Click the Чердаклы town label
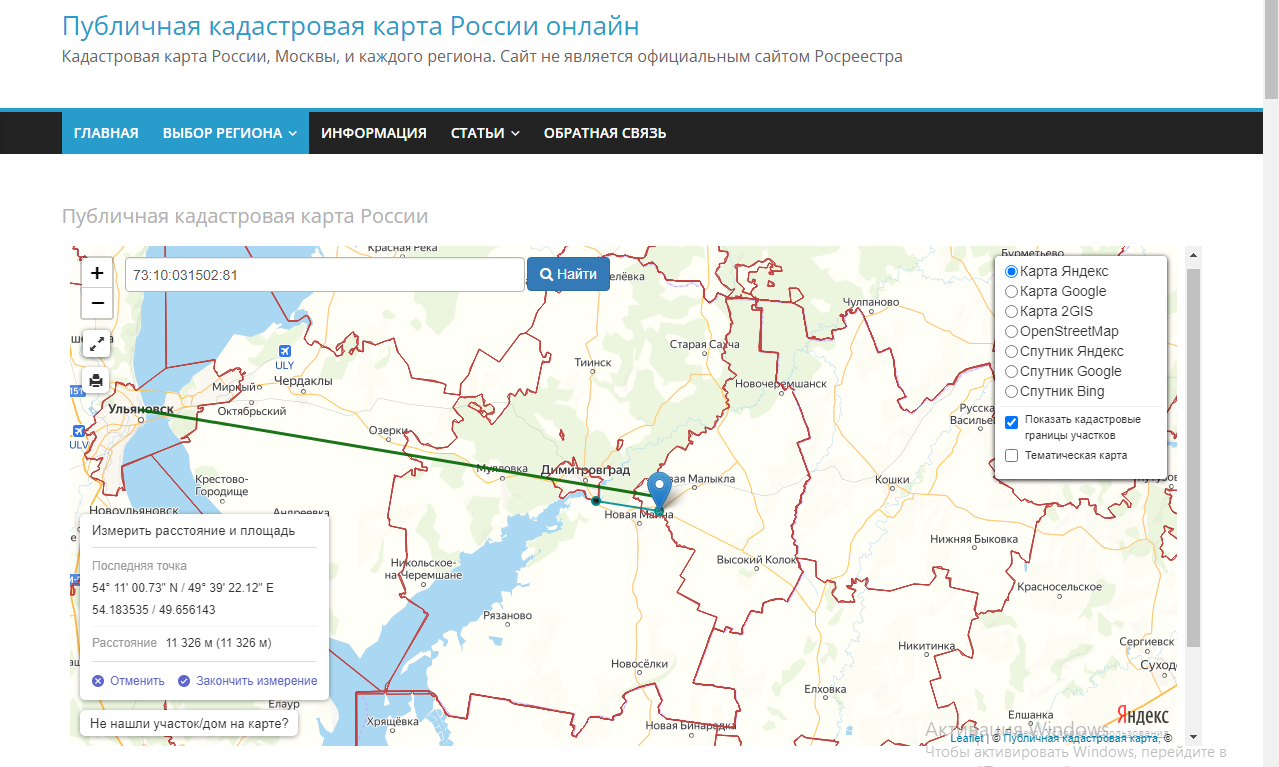The height and width of the screenshot is (767, 1279). [x=303, y=381]
